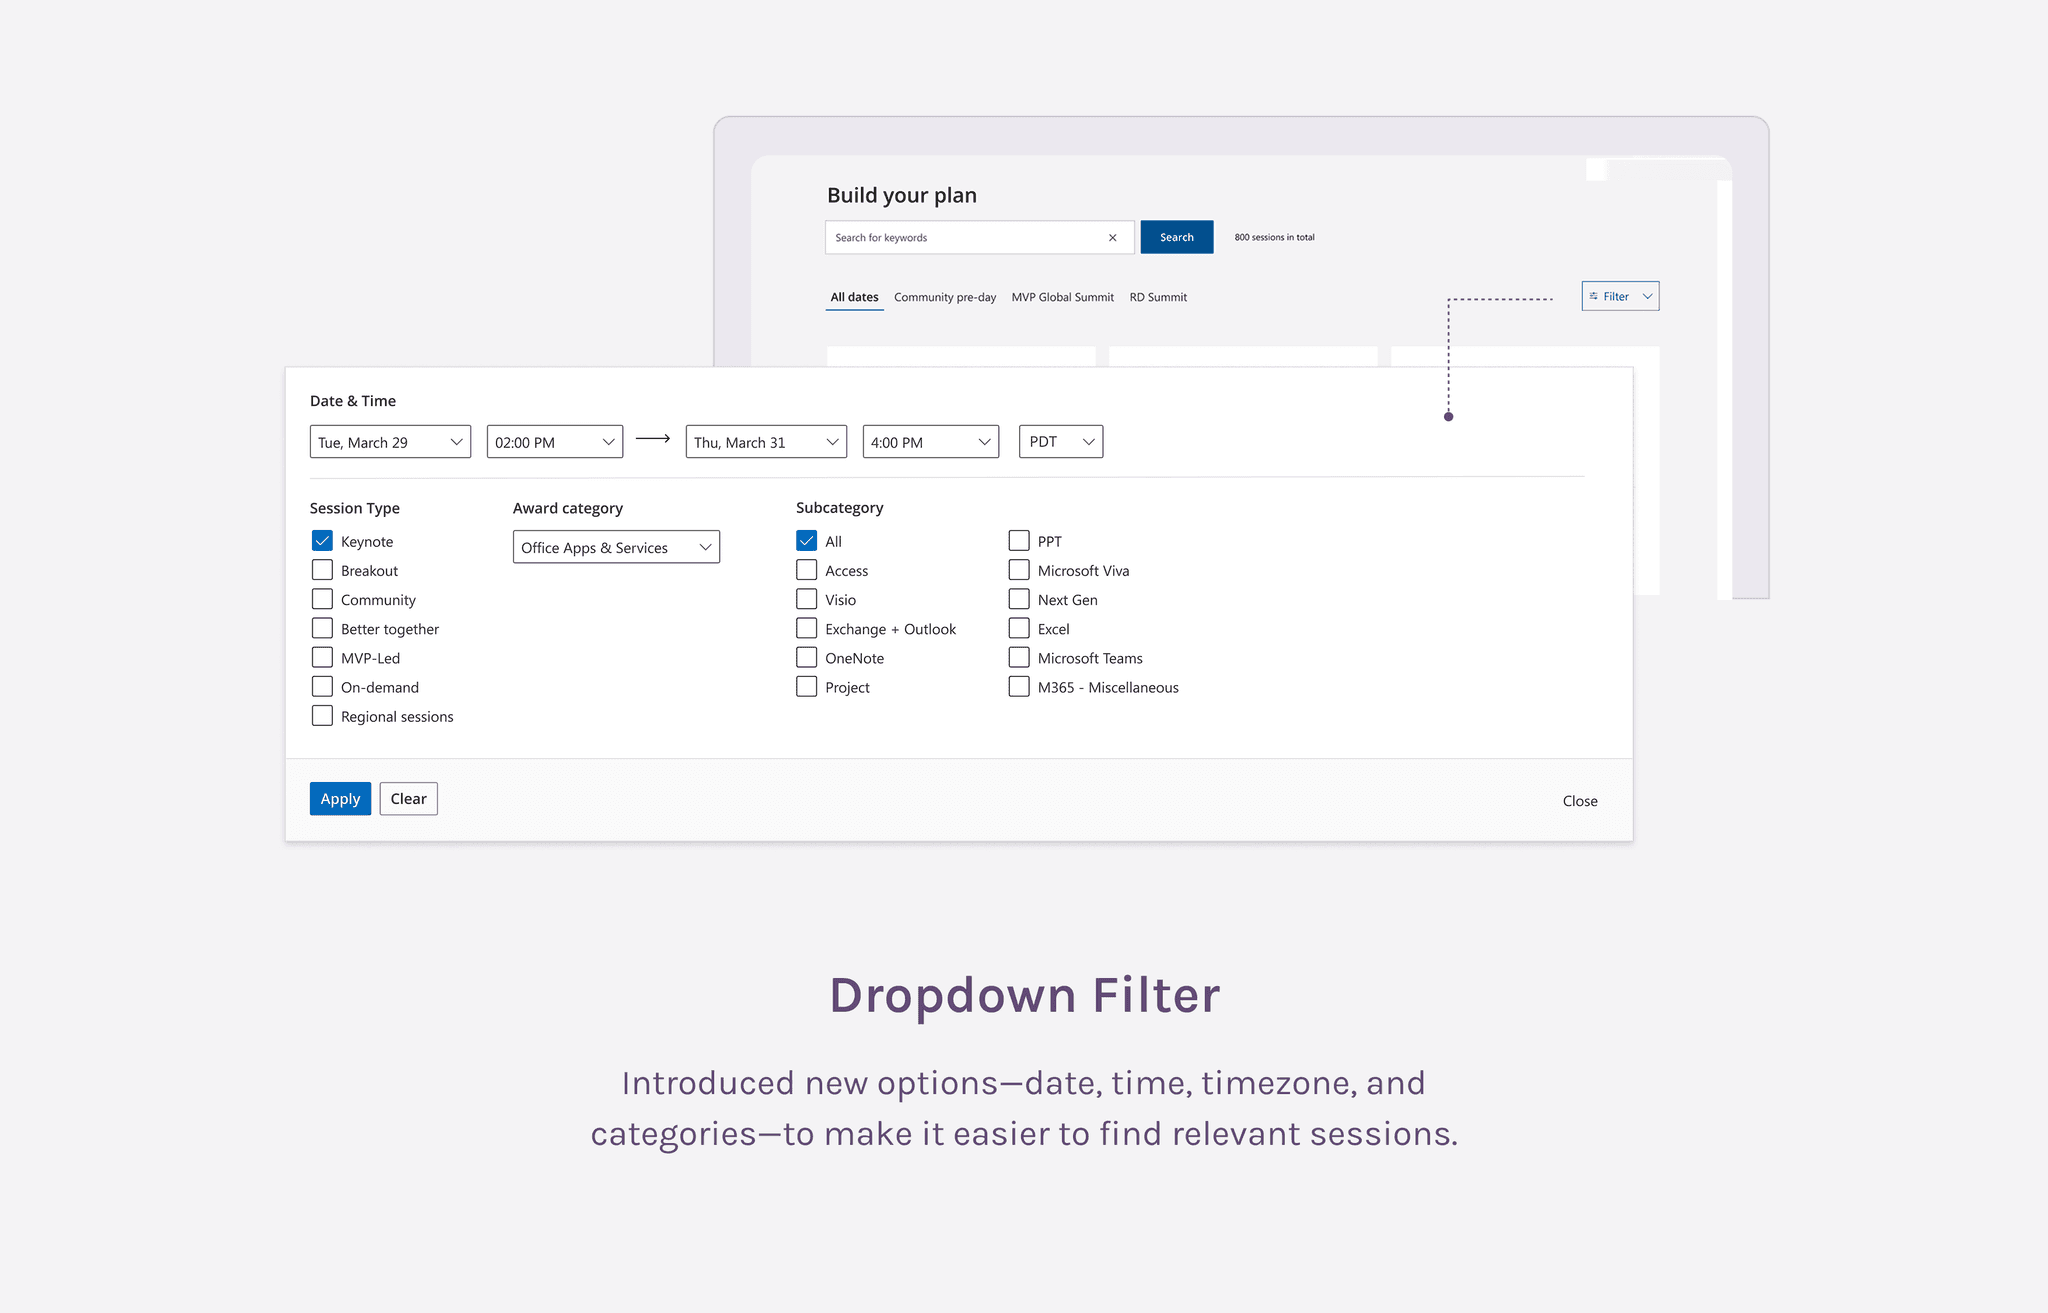
Task: Uncheck the Keynote session type
Action: pyautogui.click(x=322, y=541)
